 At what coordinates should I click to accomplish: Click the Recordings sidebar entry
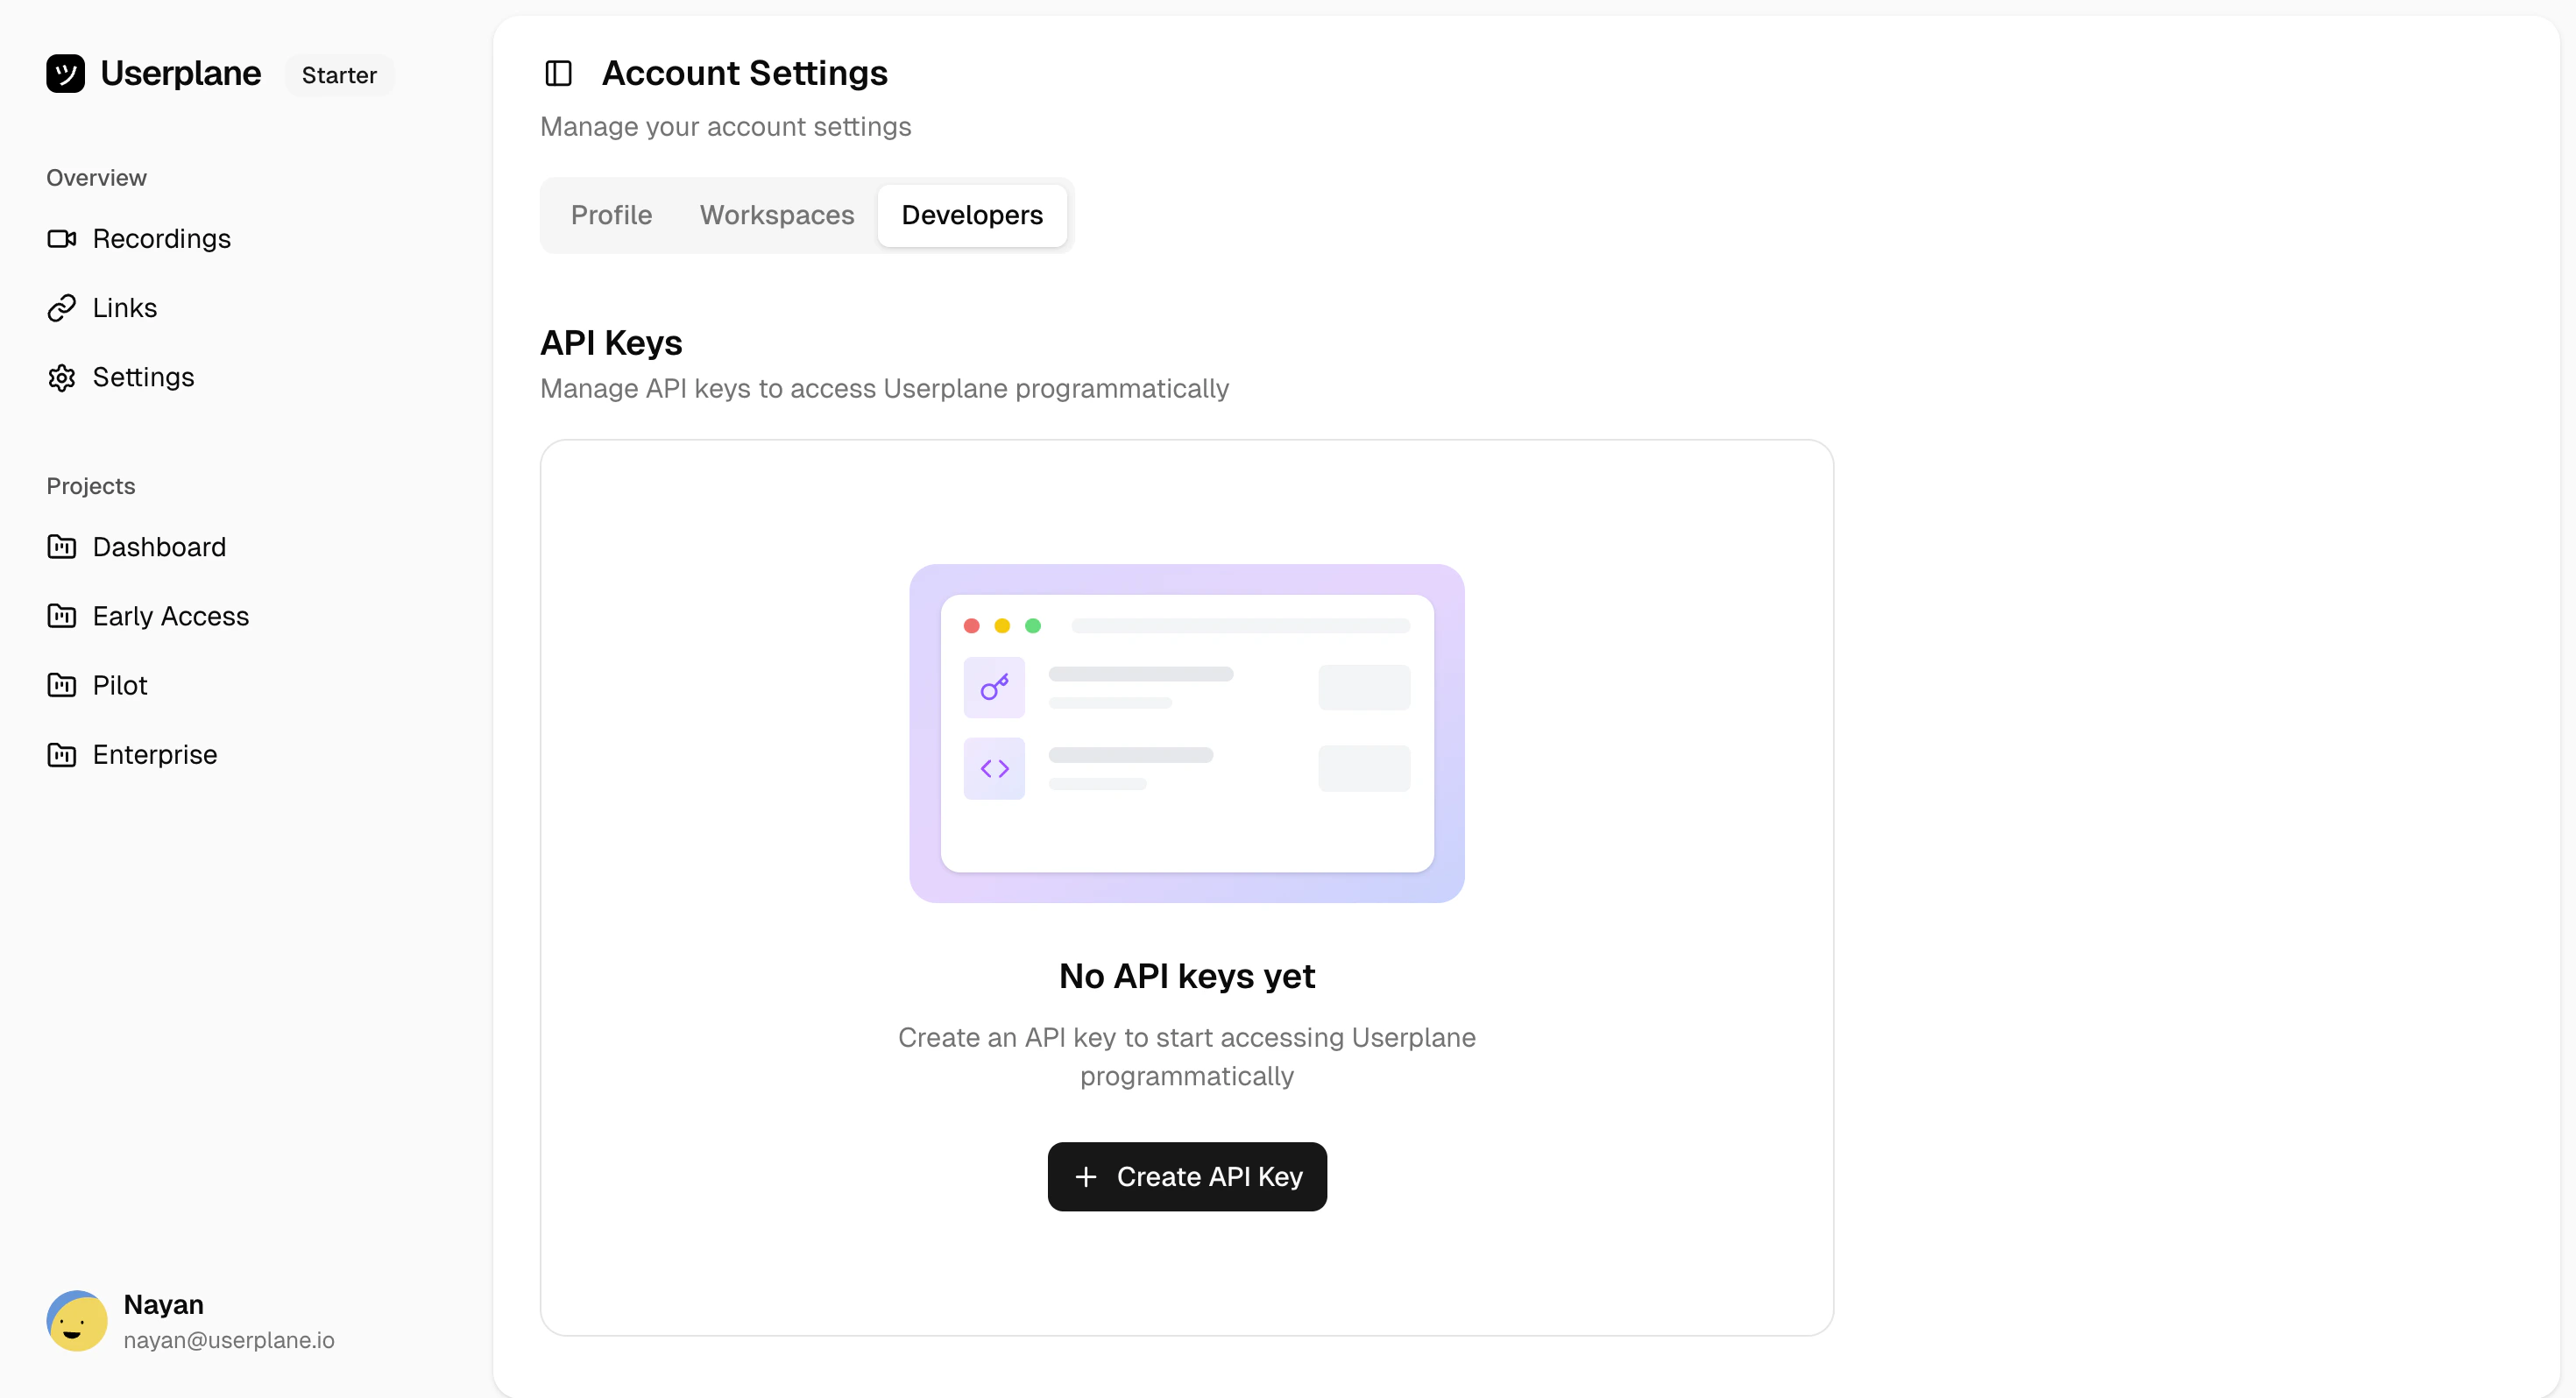tap(162, 238)
